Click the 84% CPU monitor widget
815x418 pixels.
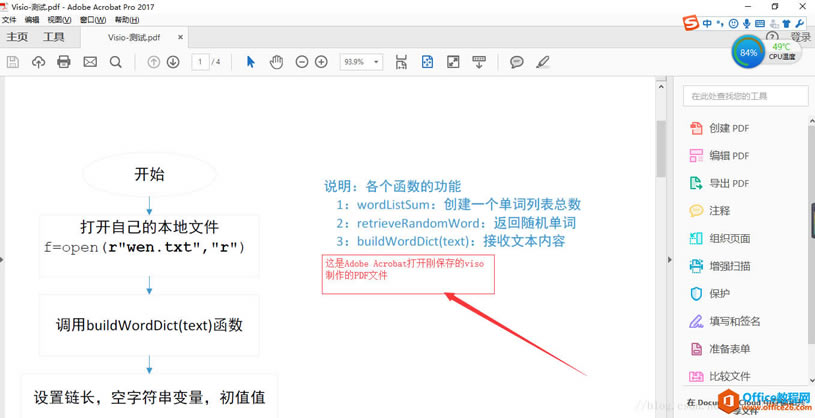748,53
